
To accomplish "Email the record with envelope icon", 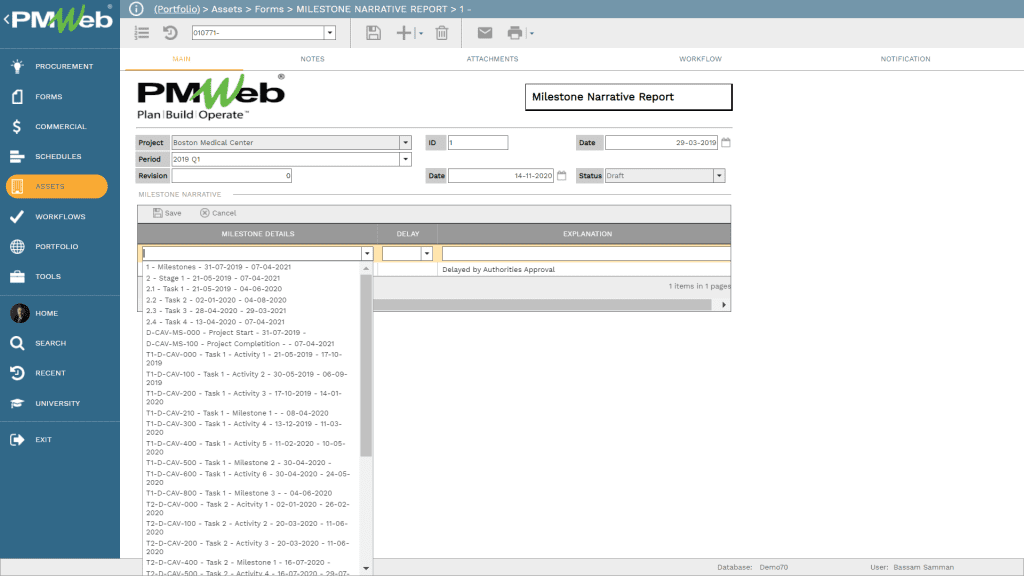I will point(485,33).
